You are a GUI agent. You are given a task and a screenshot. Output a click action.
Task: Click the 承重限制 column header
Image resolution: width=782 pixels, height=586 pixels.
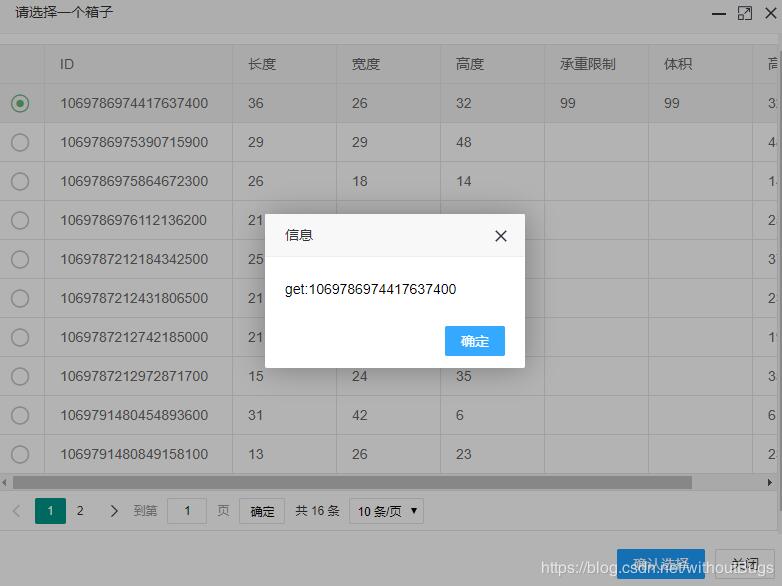coord(587,64)
